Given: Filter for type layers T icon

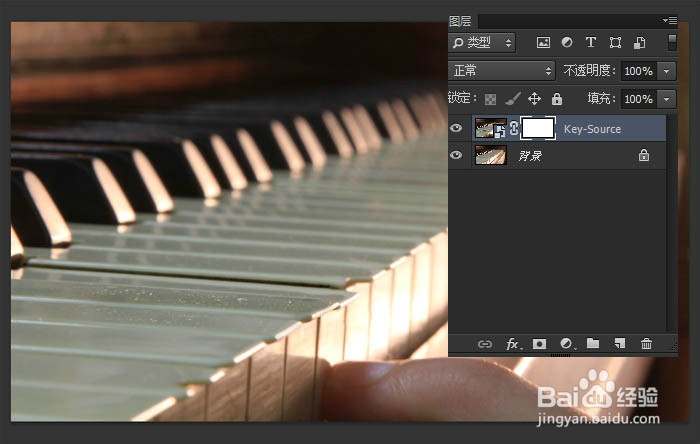Looking at the screenshot, I should point(591,42).
